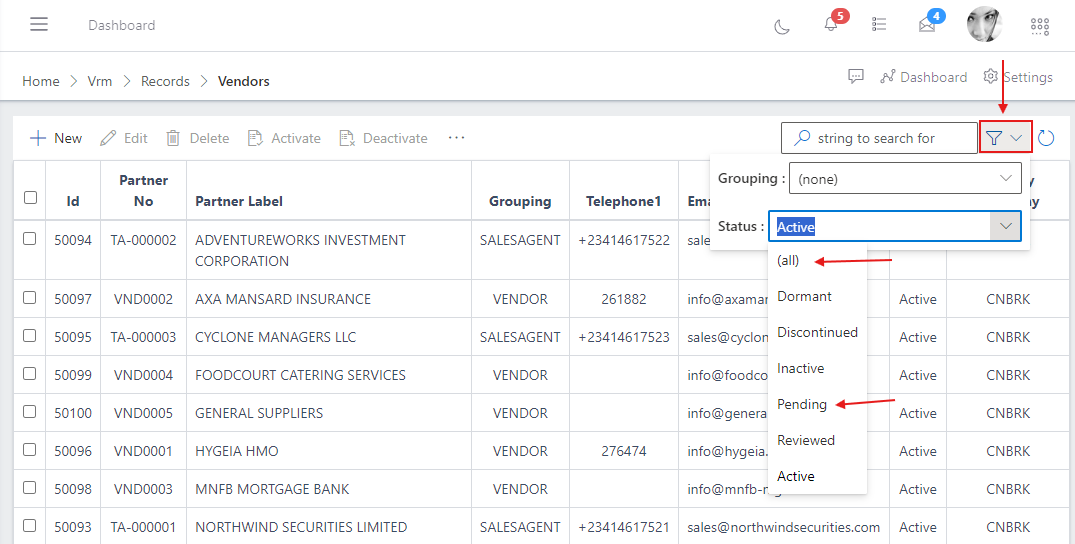Select Active option in status list

[x=817, y=476]
